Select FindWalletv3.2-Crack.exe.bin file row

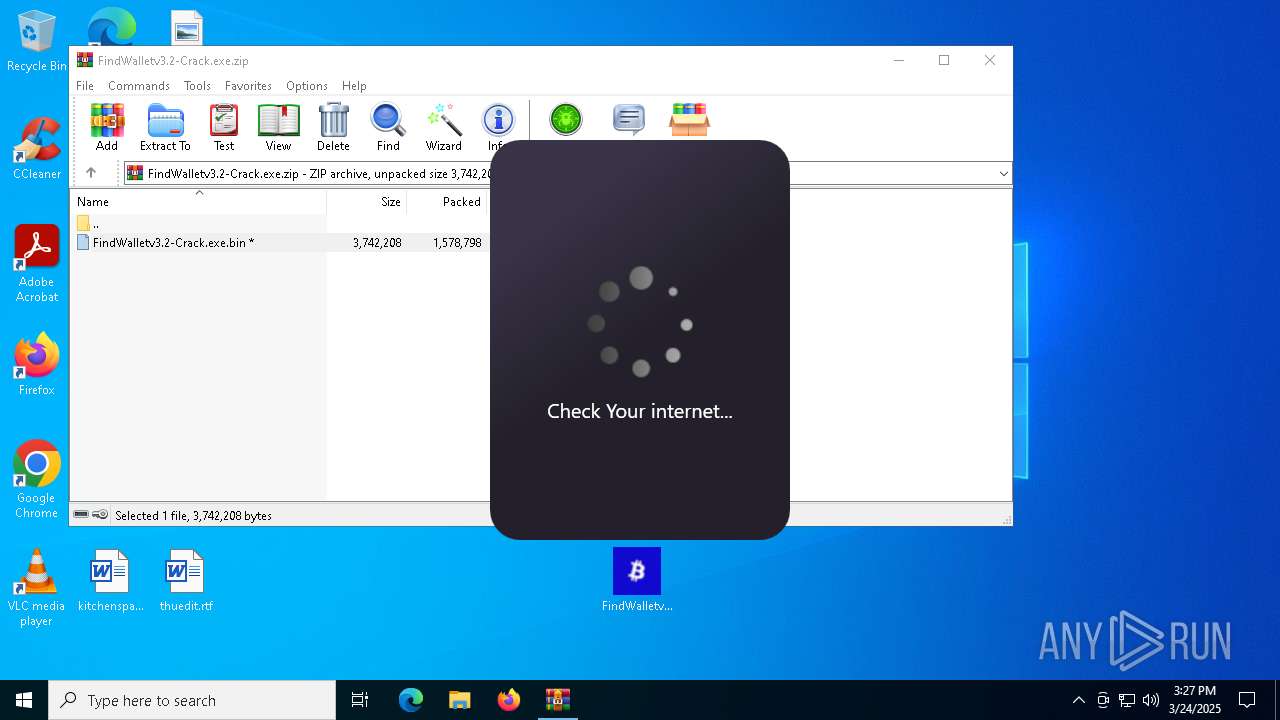click(x=280, y=243)
